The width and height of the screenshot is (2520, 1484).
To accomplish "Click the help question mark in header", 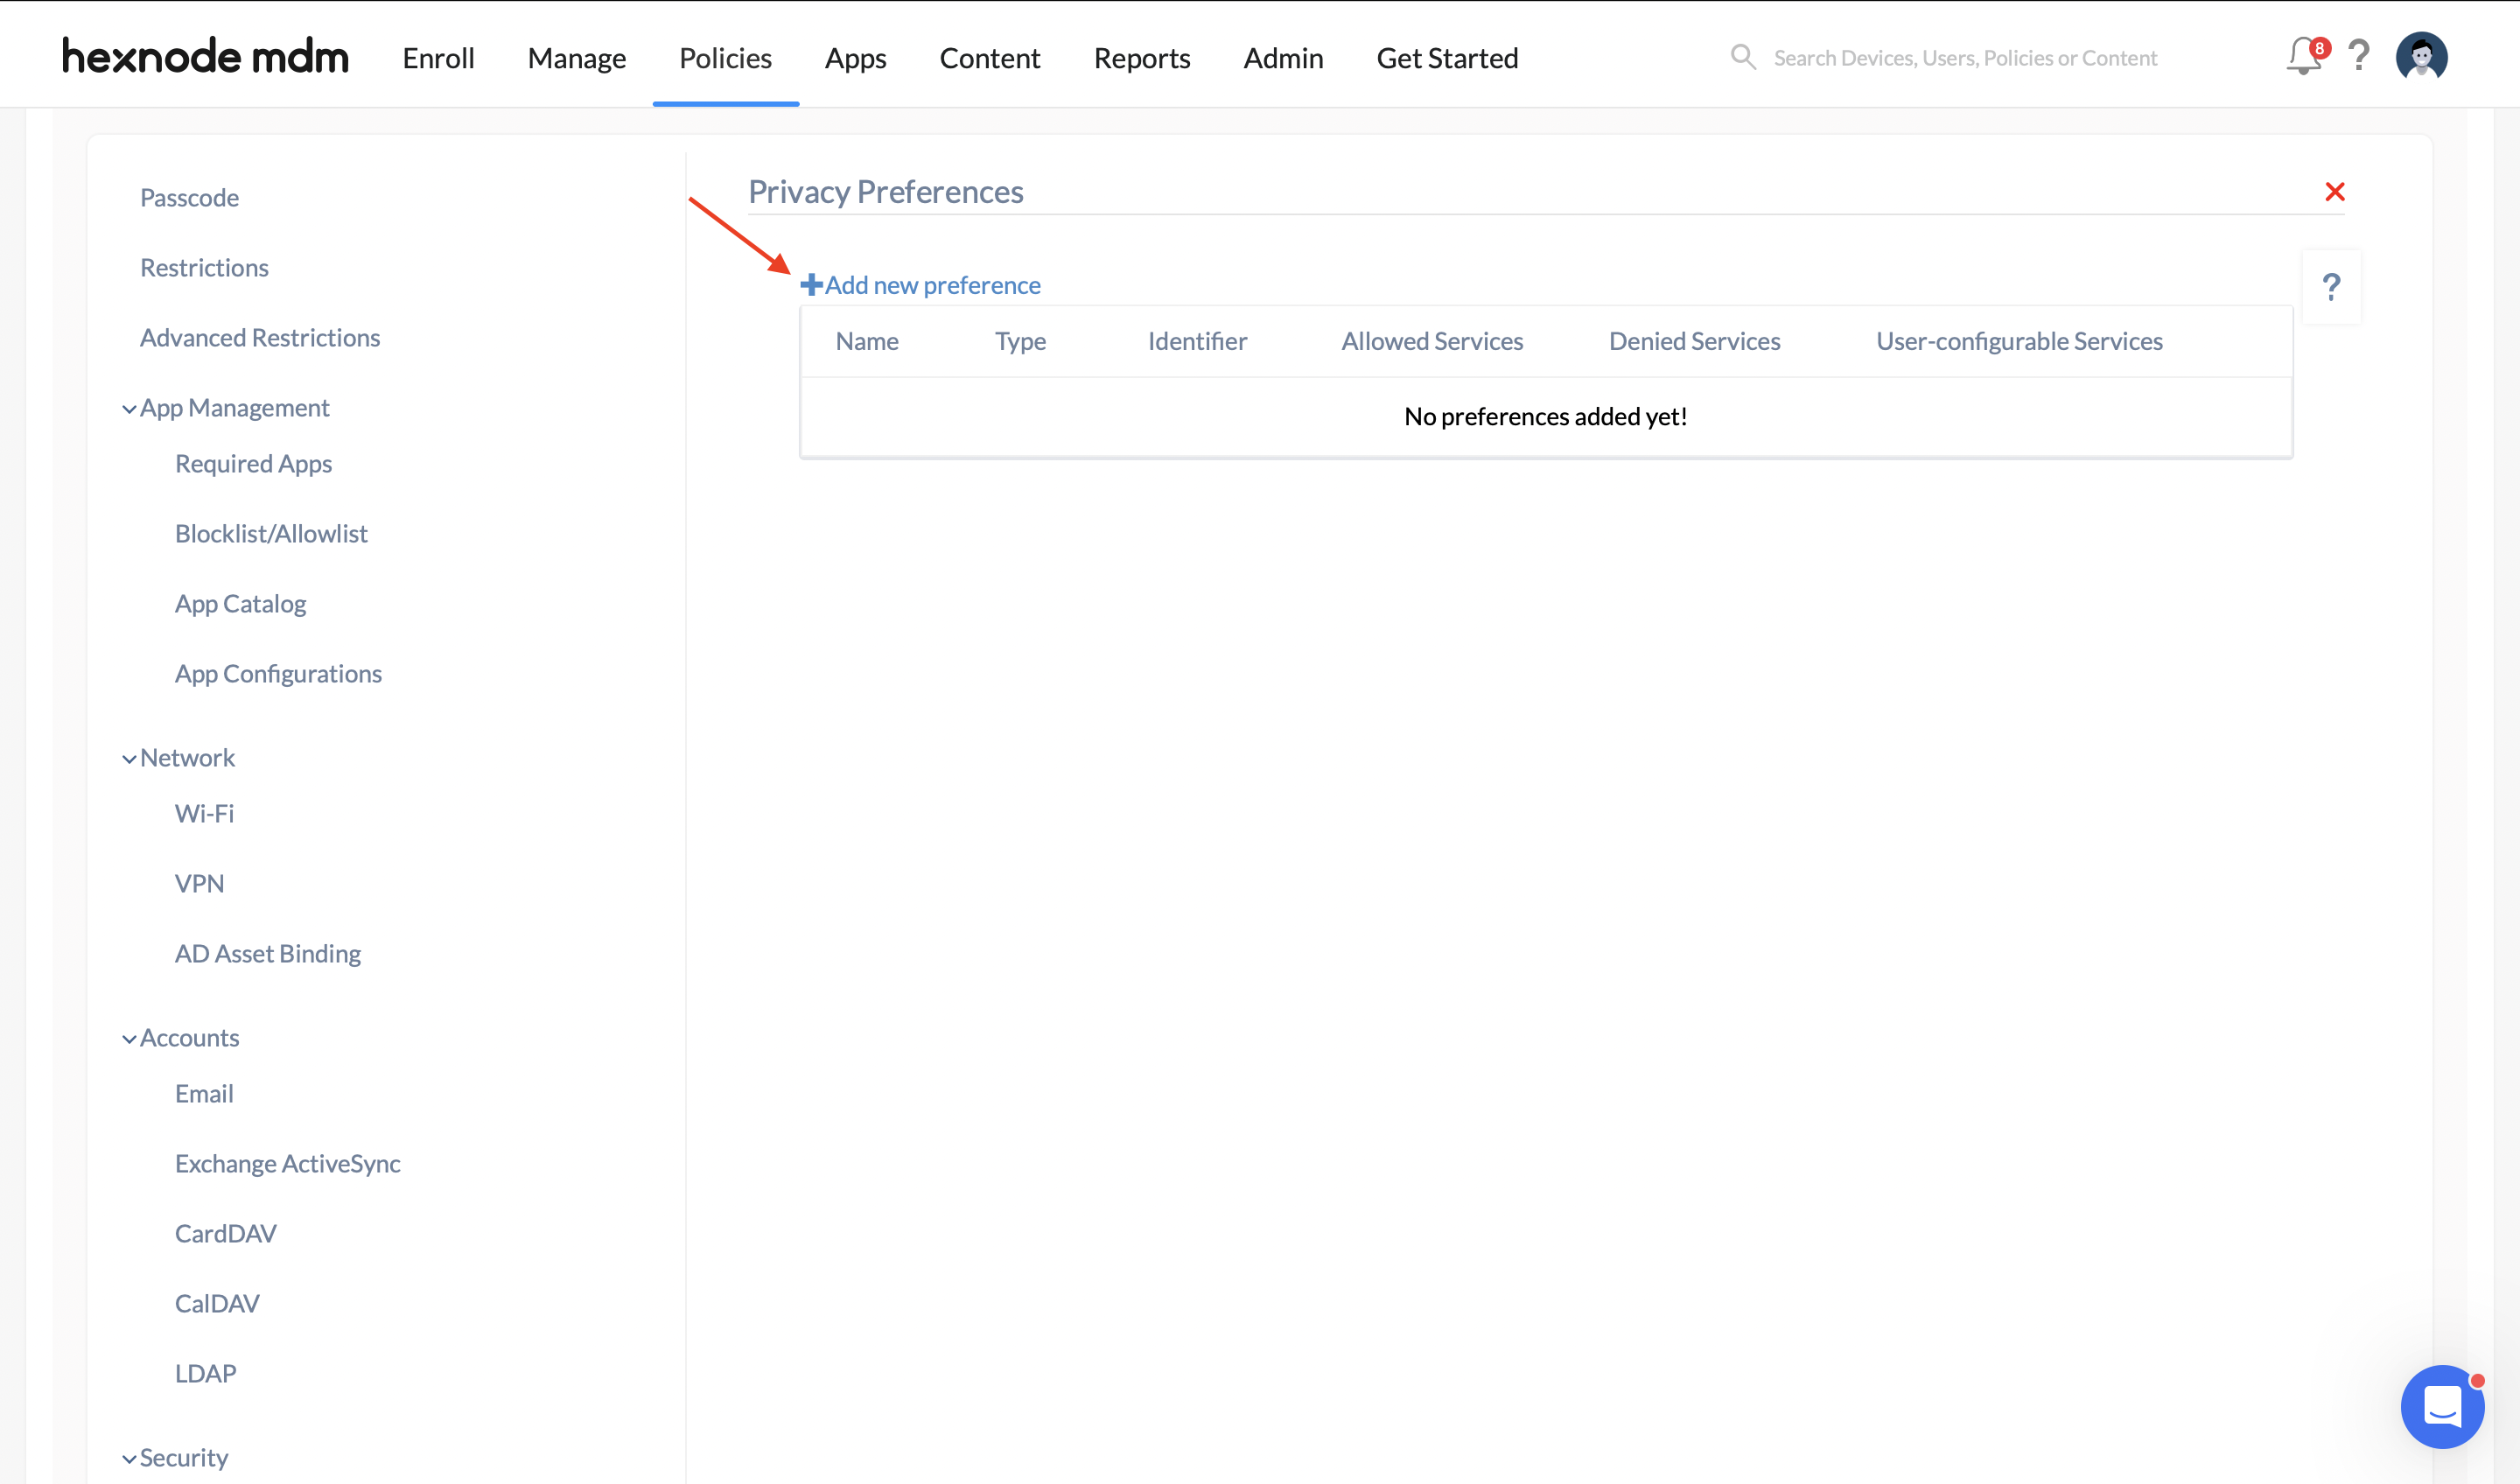I will coord(2359,56).
